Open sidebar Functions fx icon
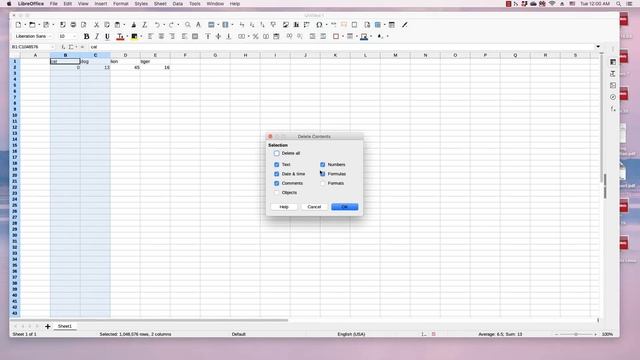The image size is (640, 360). 613,109
